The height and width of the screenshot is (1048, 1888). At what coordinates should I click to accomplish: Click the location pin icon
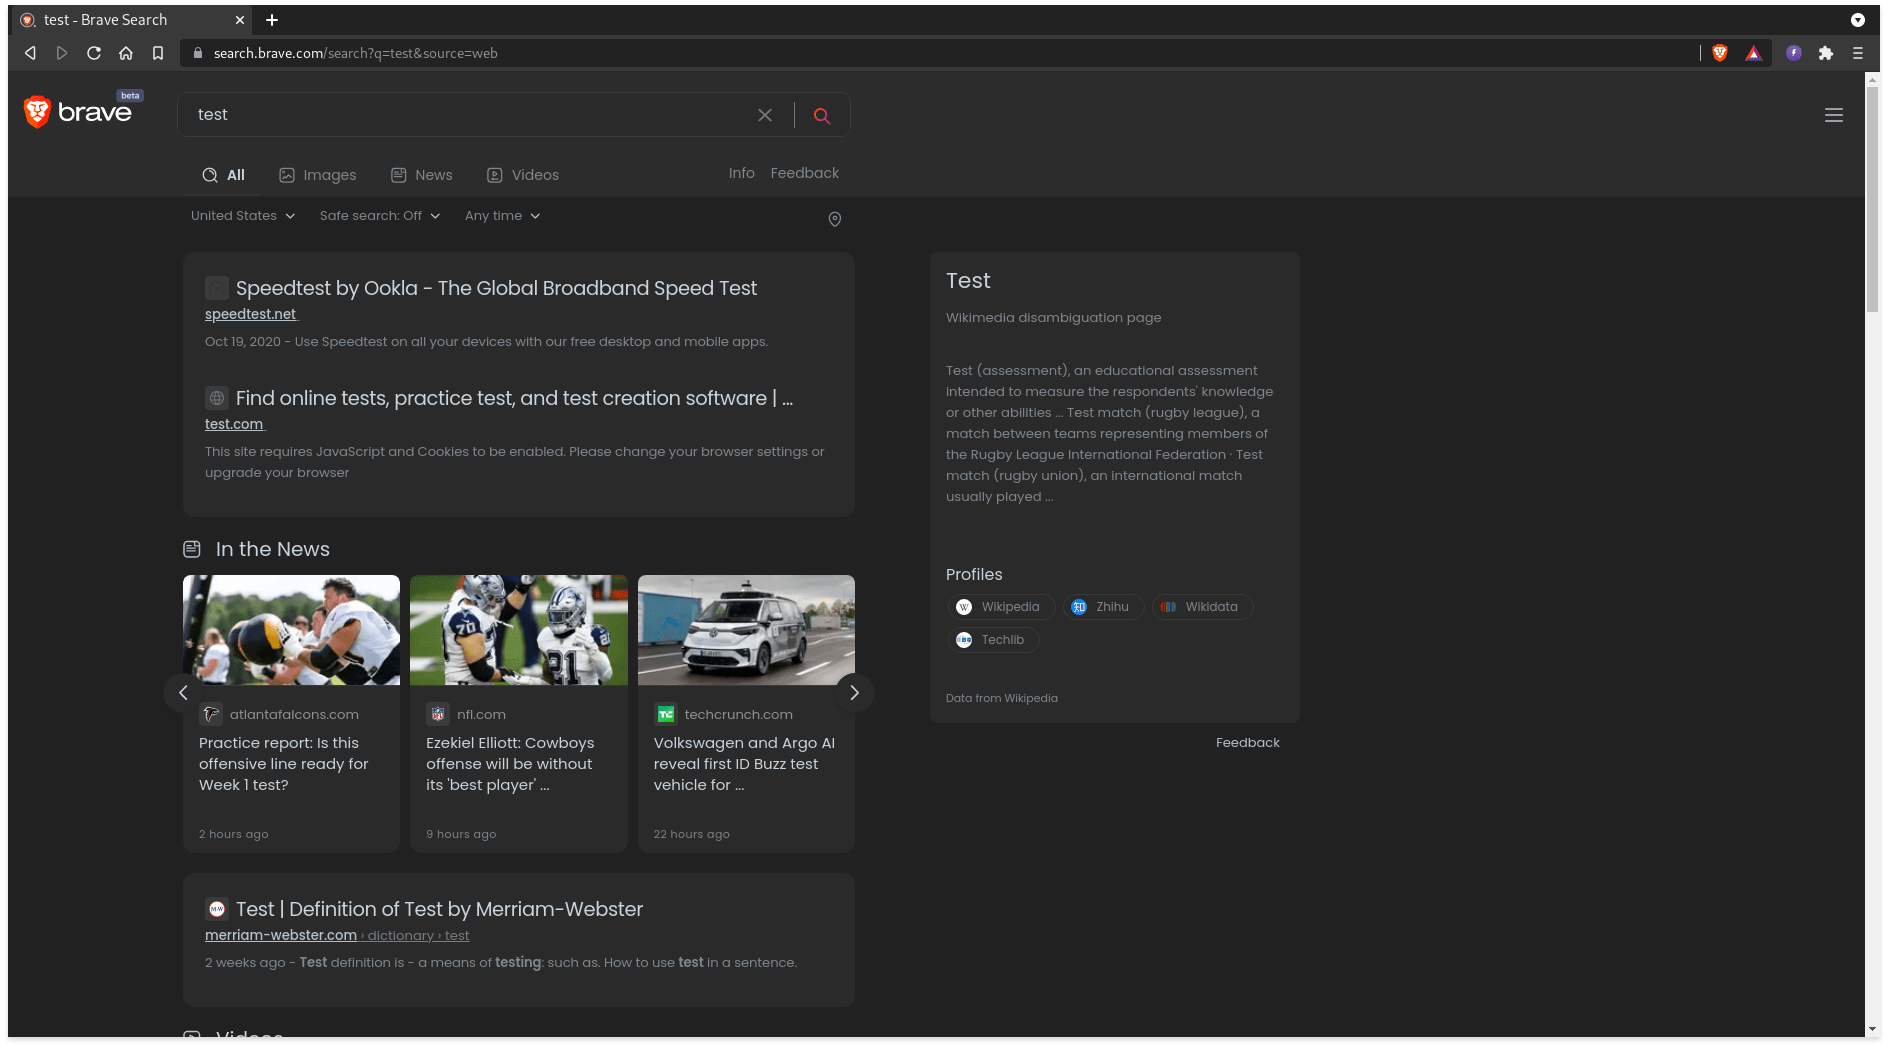835,219
